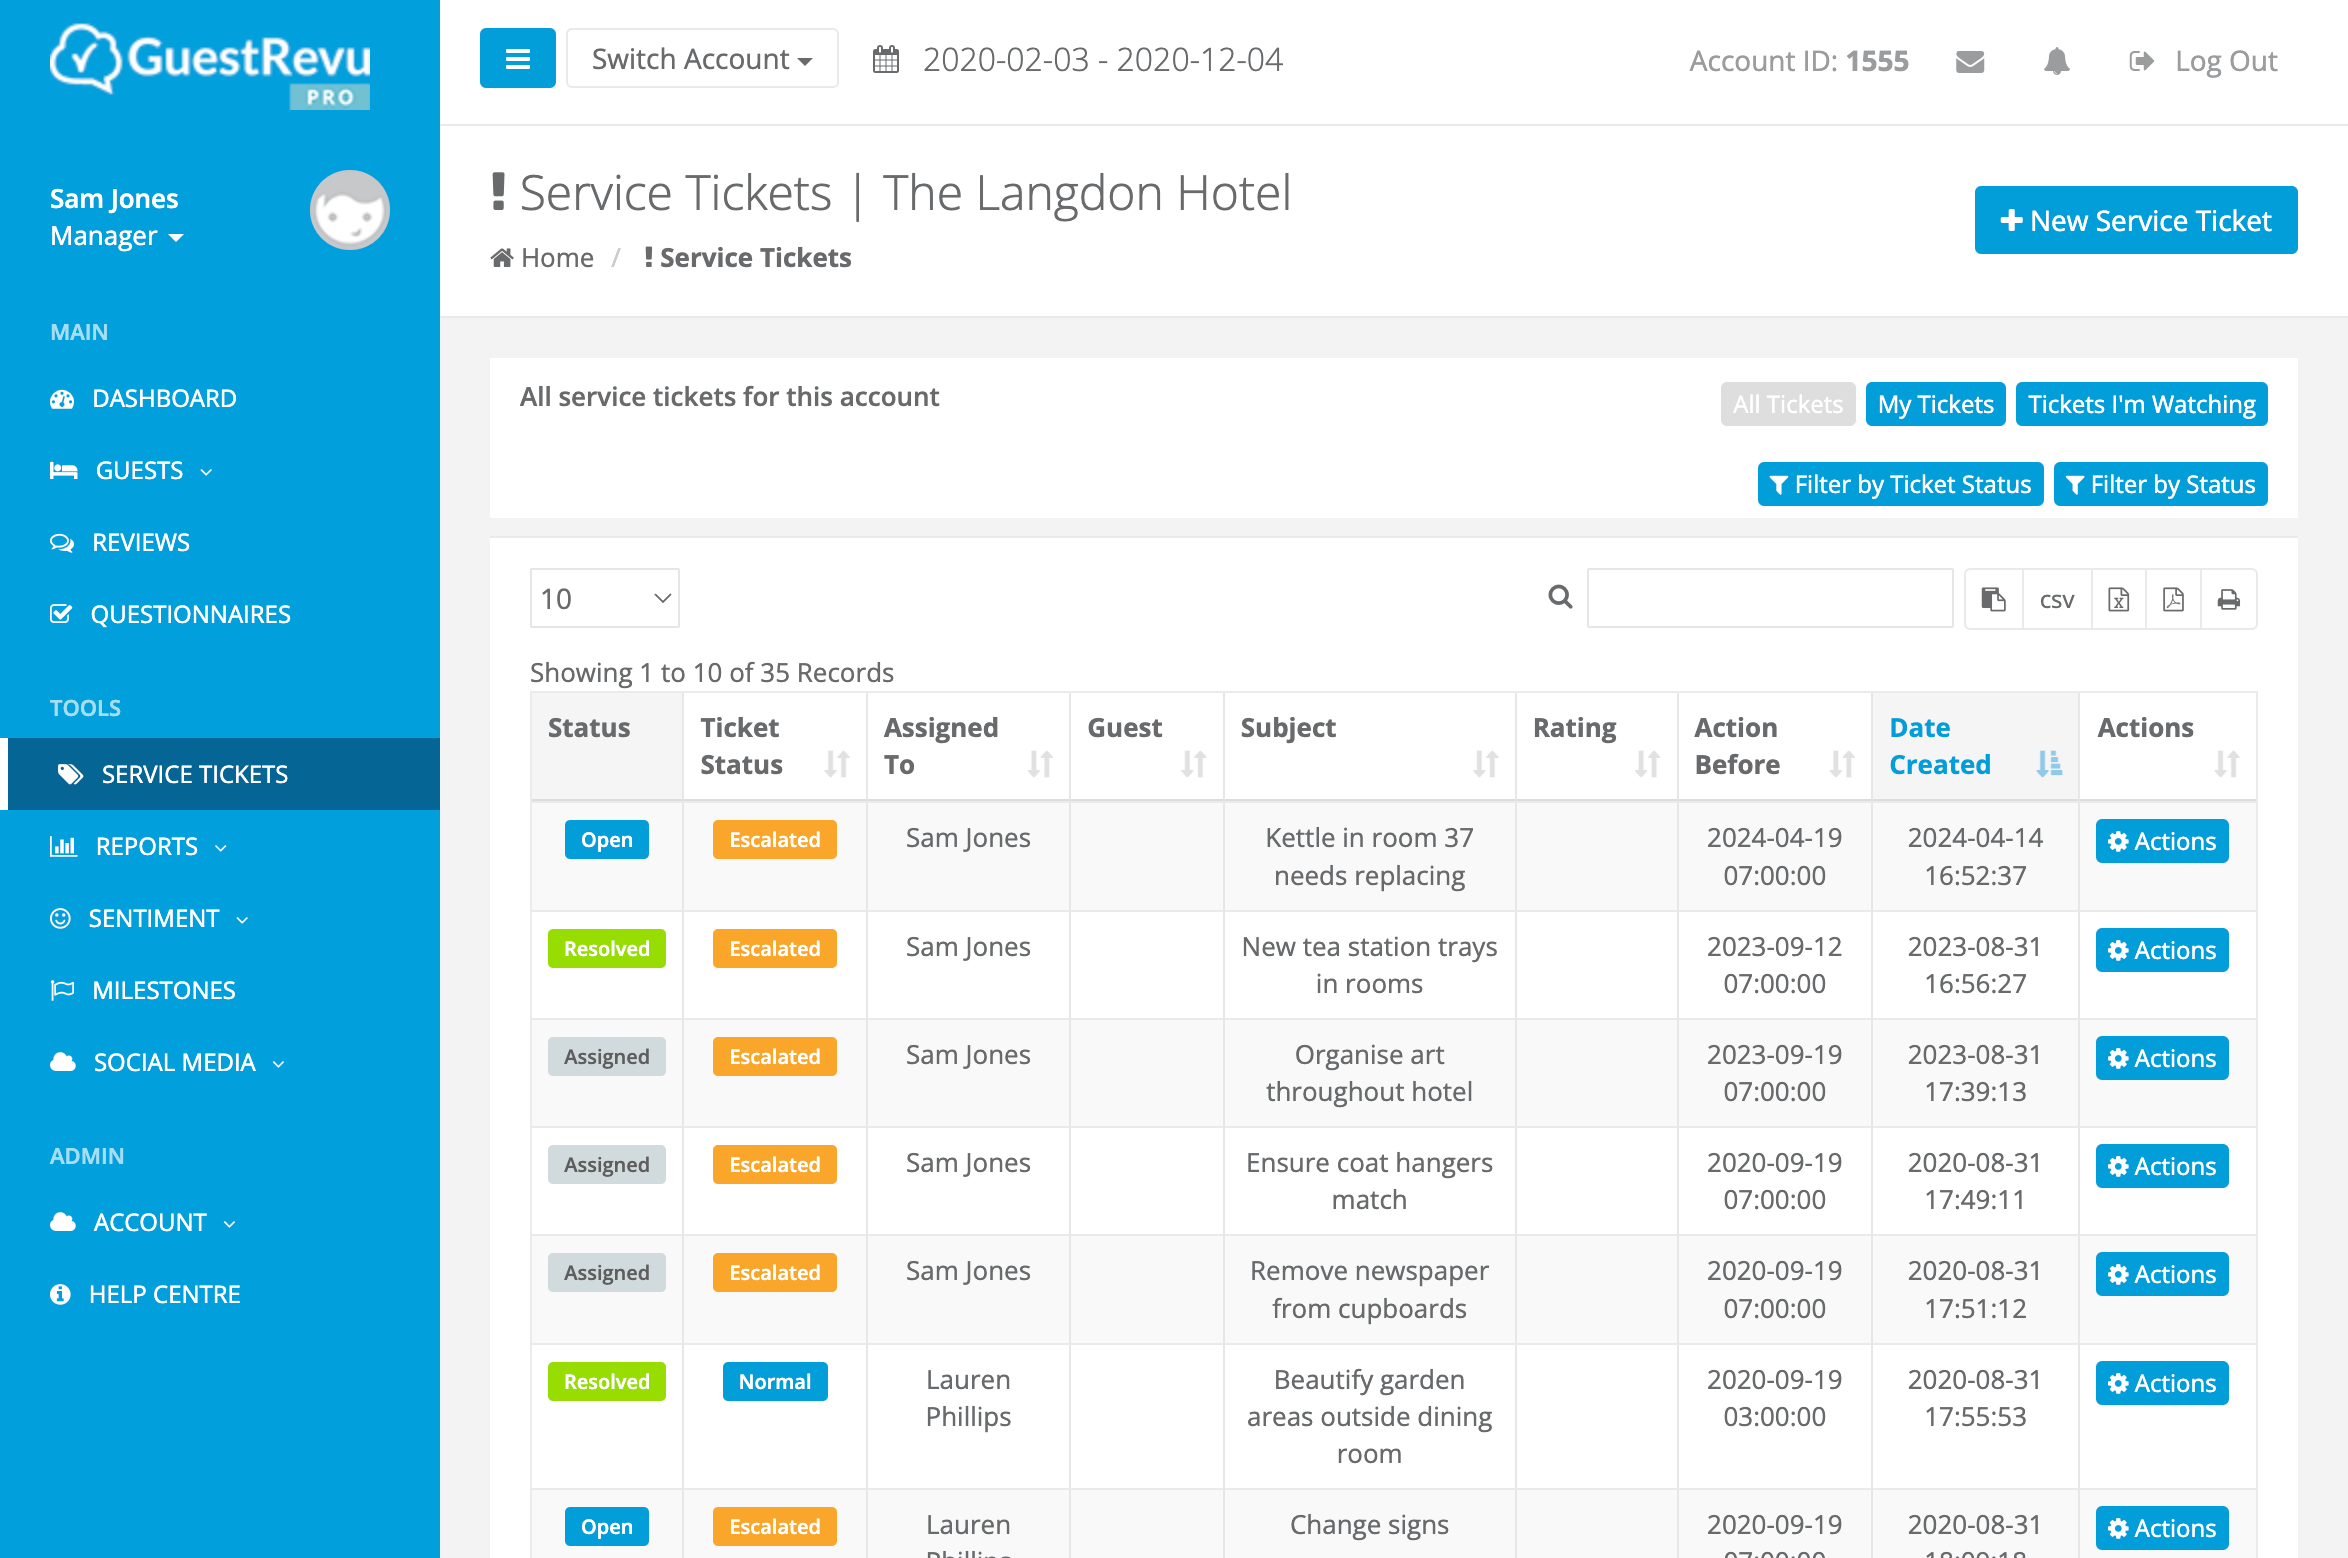Click the 2020-02-03 - 2020-12-04 date range
This screenshot has height=1558, width=2348.
pyautogui.click(x=1102, y=60)
